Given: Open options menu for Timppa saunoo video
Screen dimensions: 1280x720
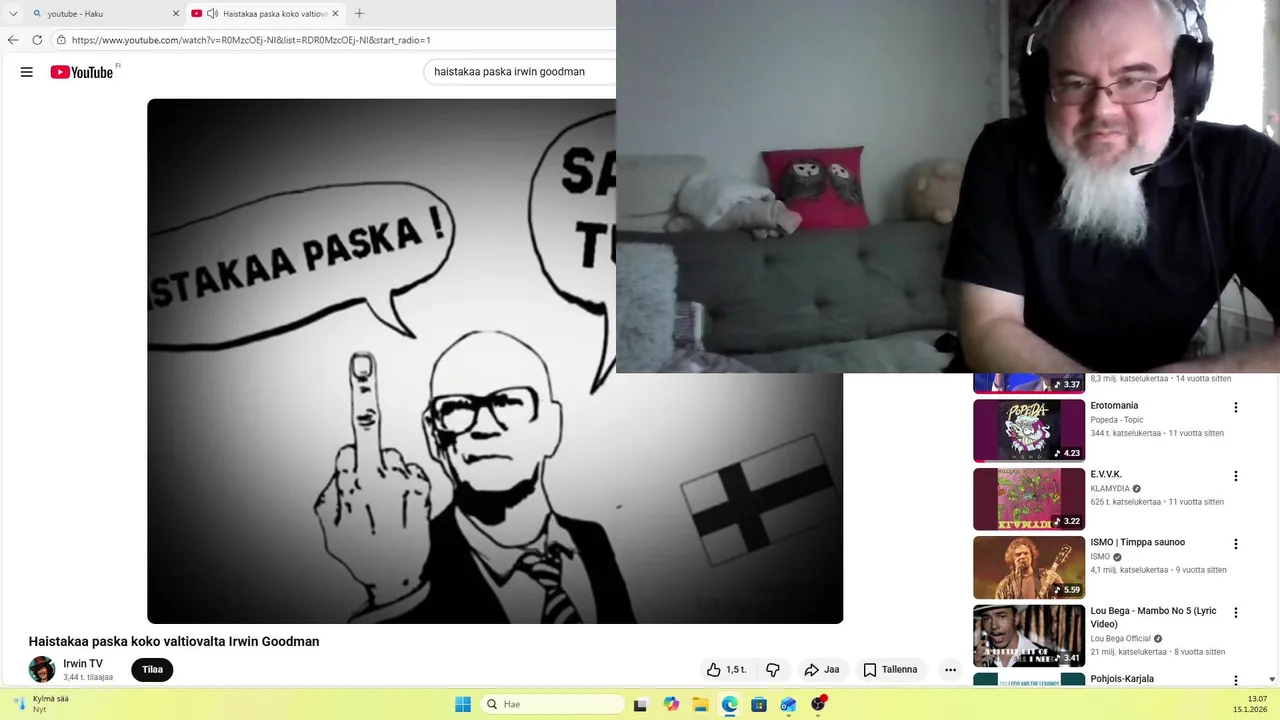Looking at the screenshot, I should (1236, 544).
